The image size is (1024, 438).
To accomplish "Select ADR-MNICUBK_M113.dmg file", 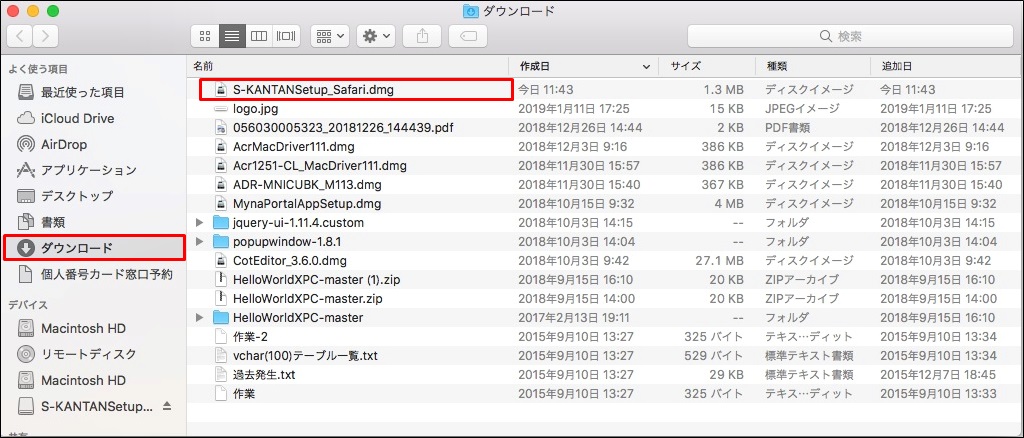I will click(307, 185).
